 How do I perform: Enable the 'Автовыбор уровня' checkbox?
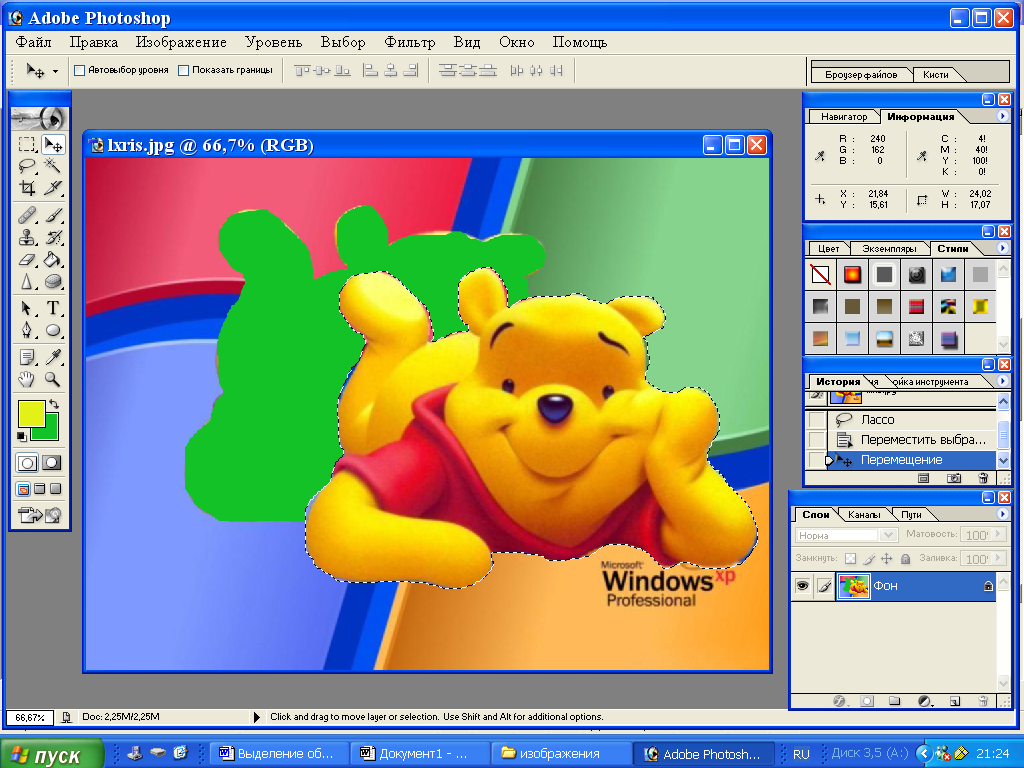point(80,70)
